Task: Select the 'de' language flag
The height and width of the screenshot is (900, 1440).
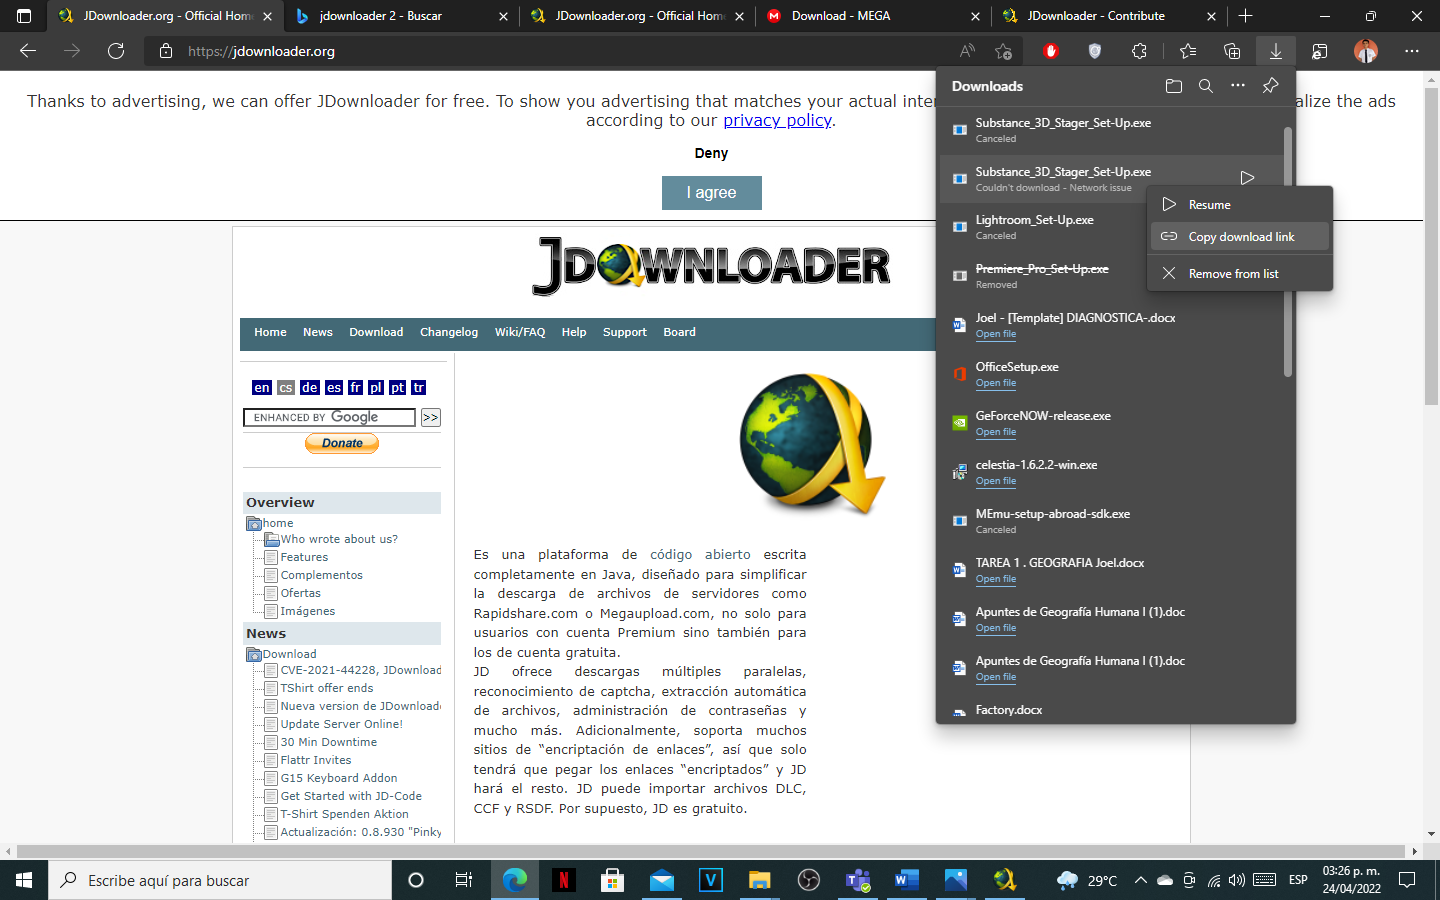Action: click(x=310, y=388)
